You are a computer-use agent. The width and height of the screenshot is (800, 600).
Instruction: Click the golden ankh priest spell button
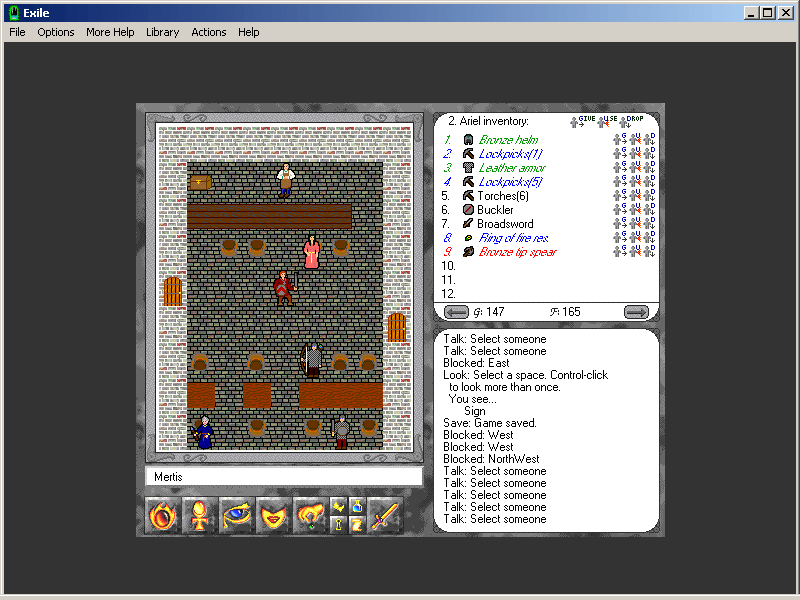pyautogui.click(x=199, y=515)
